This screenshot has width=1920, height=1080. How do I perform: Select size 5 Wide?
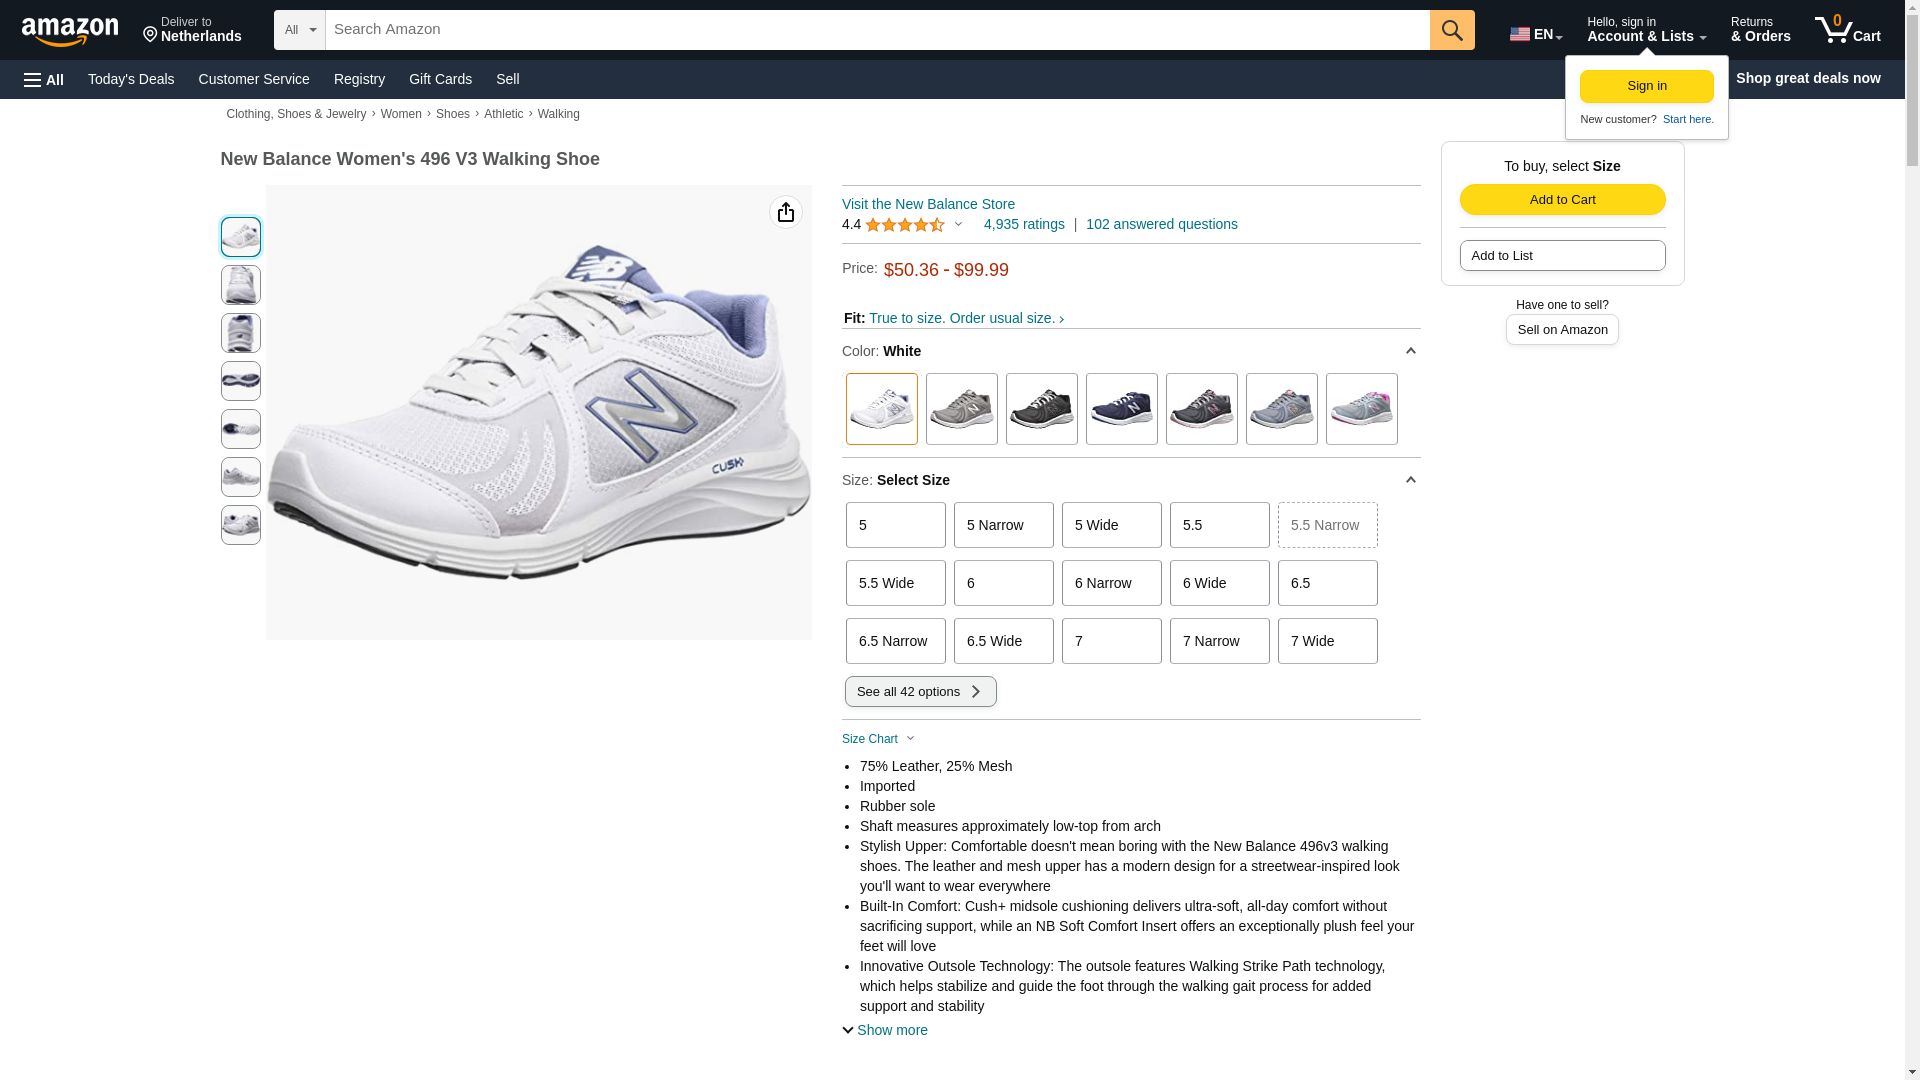(x=1111, y=525)
